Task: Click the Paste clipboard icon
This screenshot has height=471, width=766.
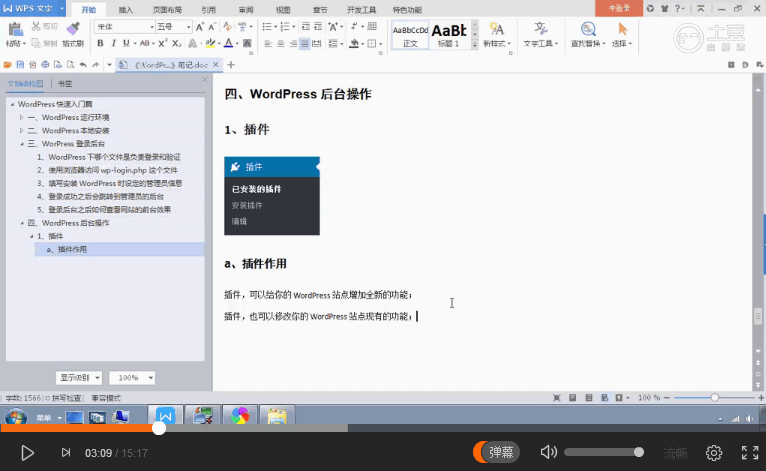Action: click(x=15, y=29)
